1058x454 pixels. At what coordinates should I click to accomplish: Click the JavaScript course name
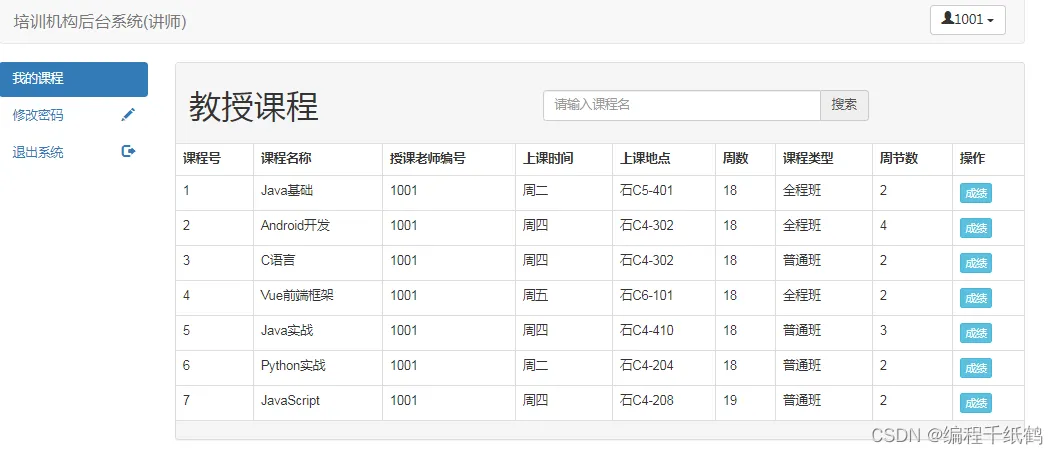[290, 401]
